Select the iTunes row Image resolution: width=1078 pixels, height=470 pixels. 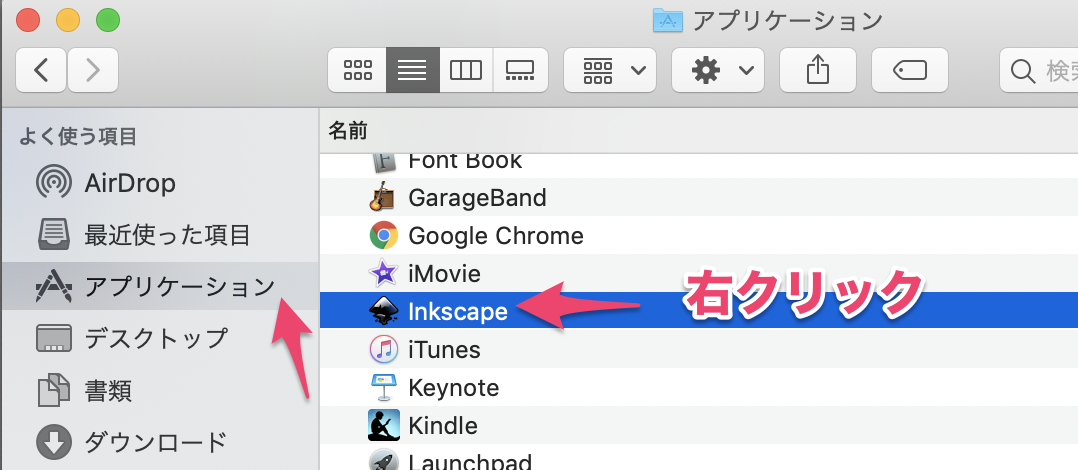[699, 349]
